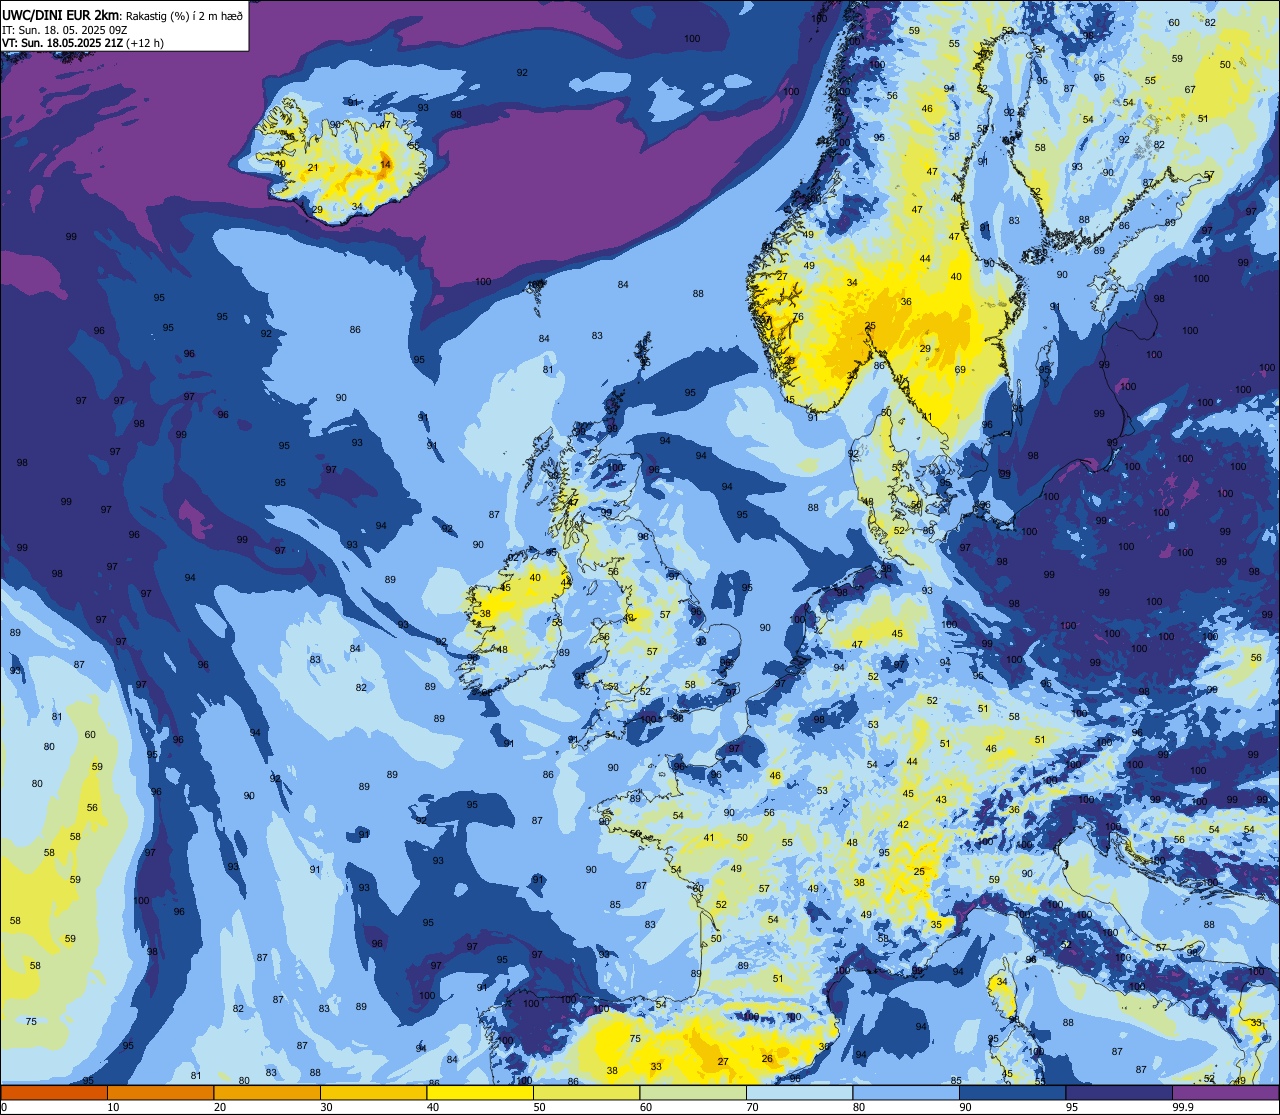Viewport: 1280px width, 1115px height.
Task: Click the legend scale label "70"
Action: (x=752, y=1107)
